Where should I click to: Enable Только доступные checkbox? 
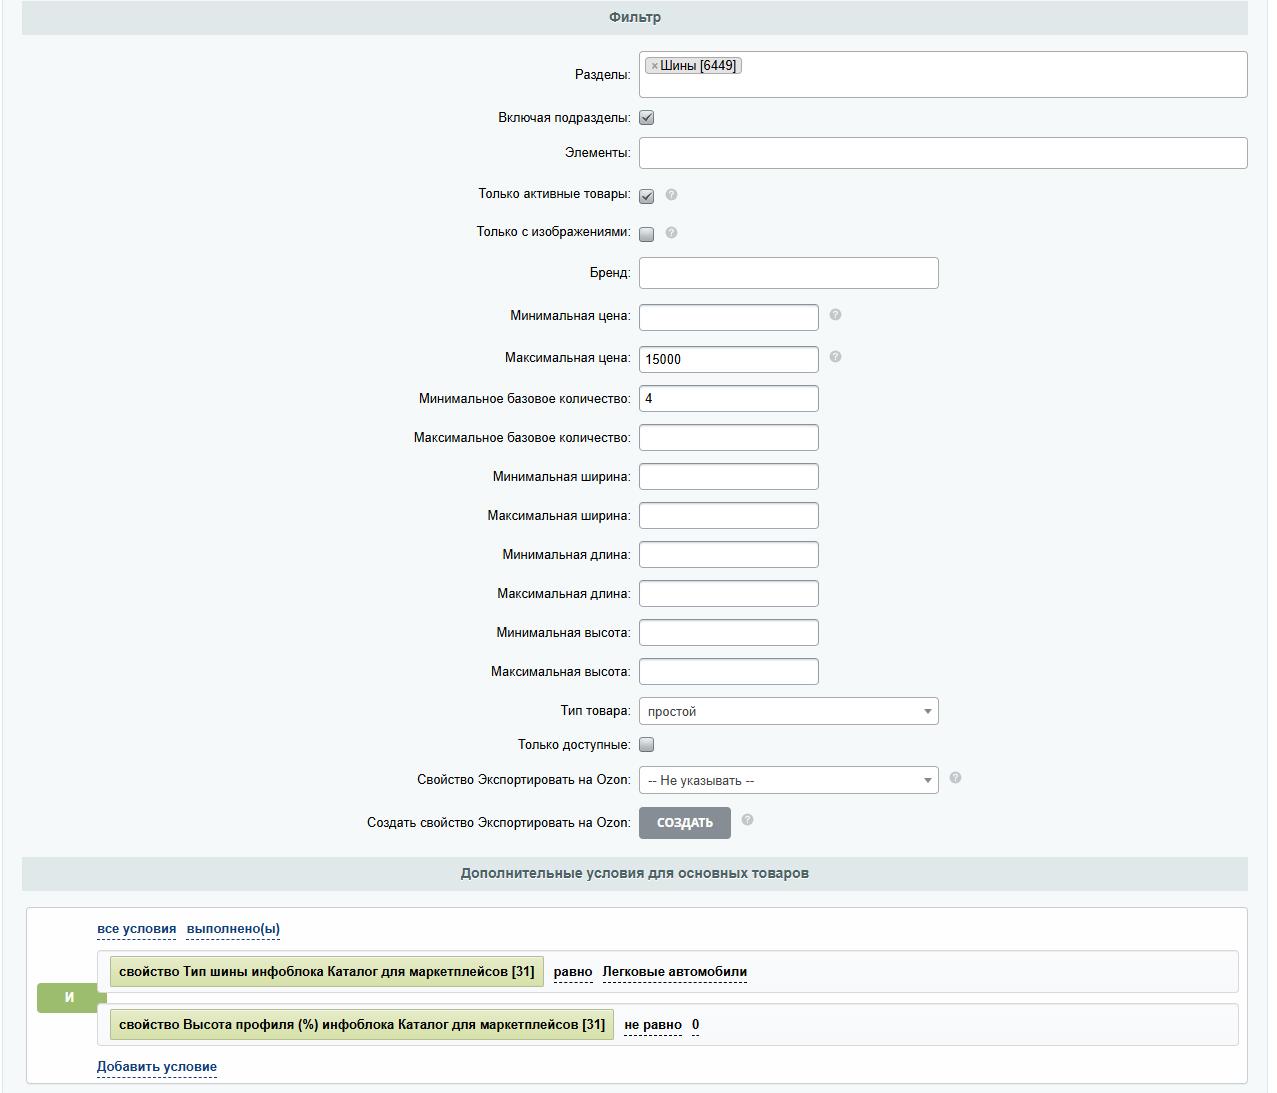pyautogui.click(x=647, y=745)
